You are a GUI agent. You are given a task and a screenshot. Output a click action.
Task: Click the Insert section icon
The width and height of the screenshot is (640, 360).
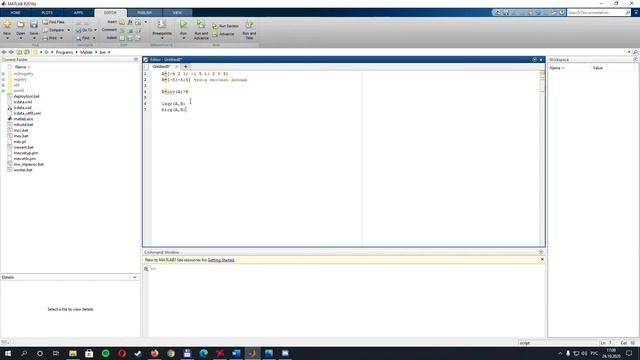[122, 22]
